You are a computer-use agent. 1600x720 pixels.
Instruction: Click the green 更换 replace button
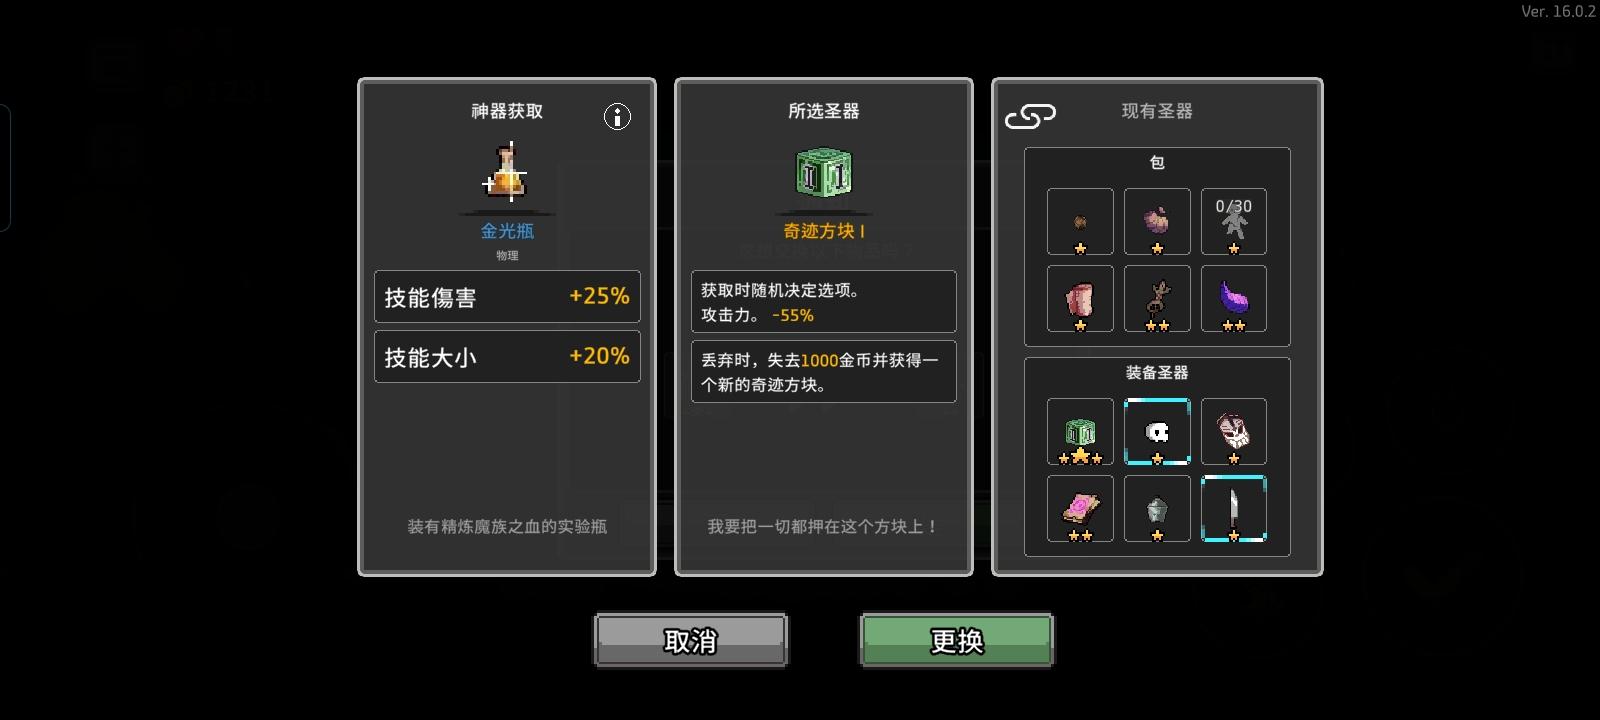pyautogui.click(x=957, y=640)
